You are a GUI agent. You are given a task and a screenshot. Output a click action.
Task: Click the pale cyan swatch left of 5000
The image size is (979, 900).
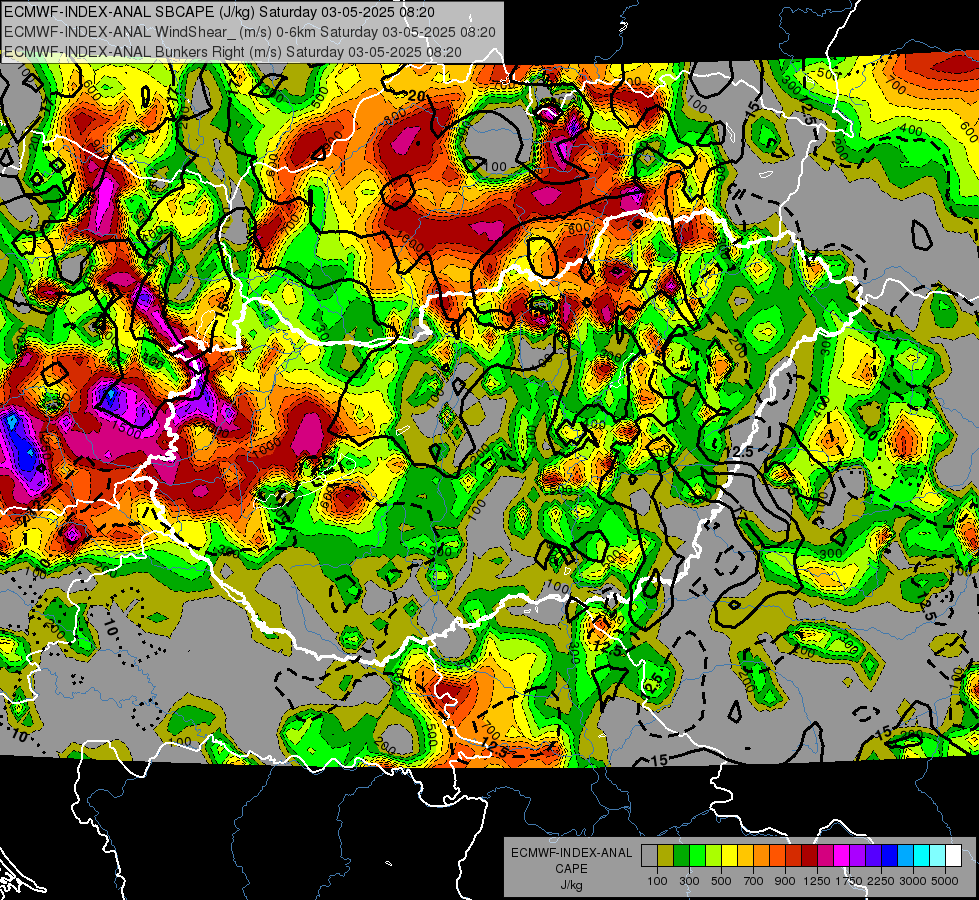pos(938,856)
